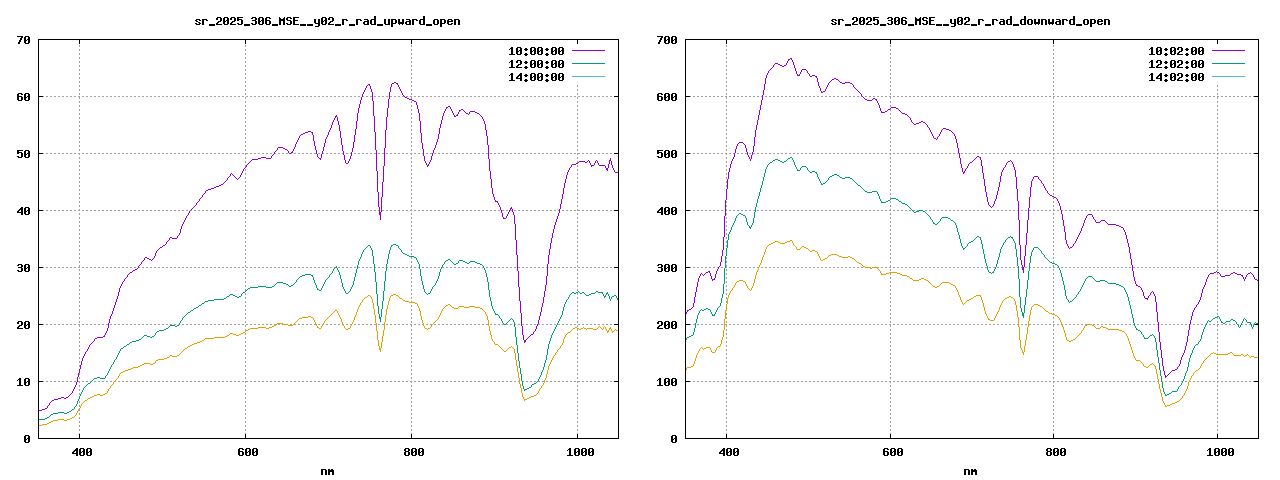Select the 14:02:00 legend label
Viewport: 1280px width, 480px height.
coord(1176,77)
